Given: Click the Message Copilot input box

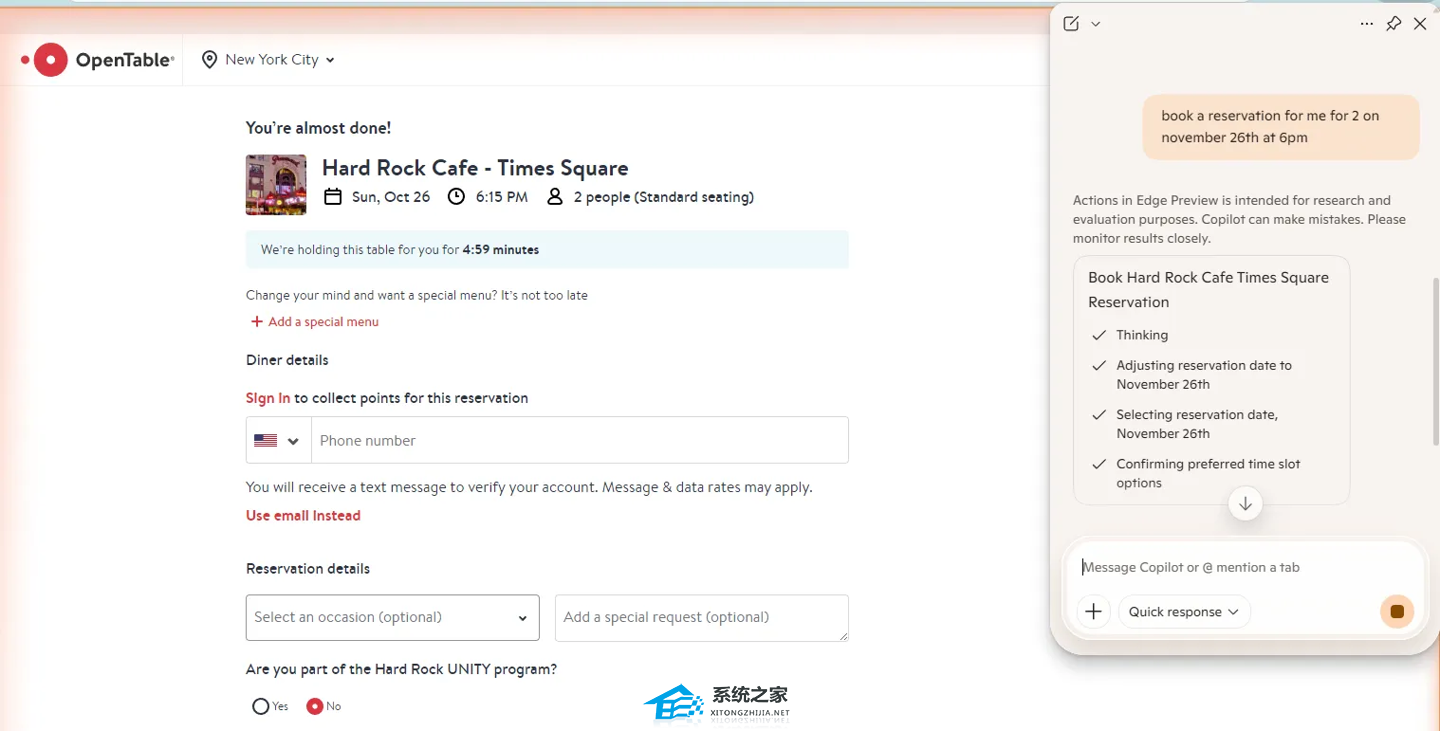Looking at the screenshot, I should 1245,568.
